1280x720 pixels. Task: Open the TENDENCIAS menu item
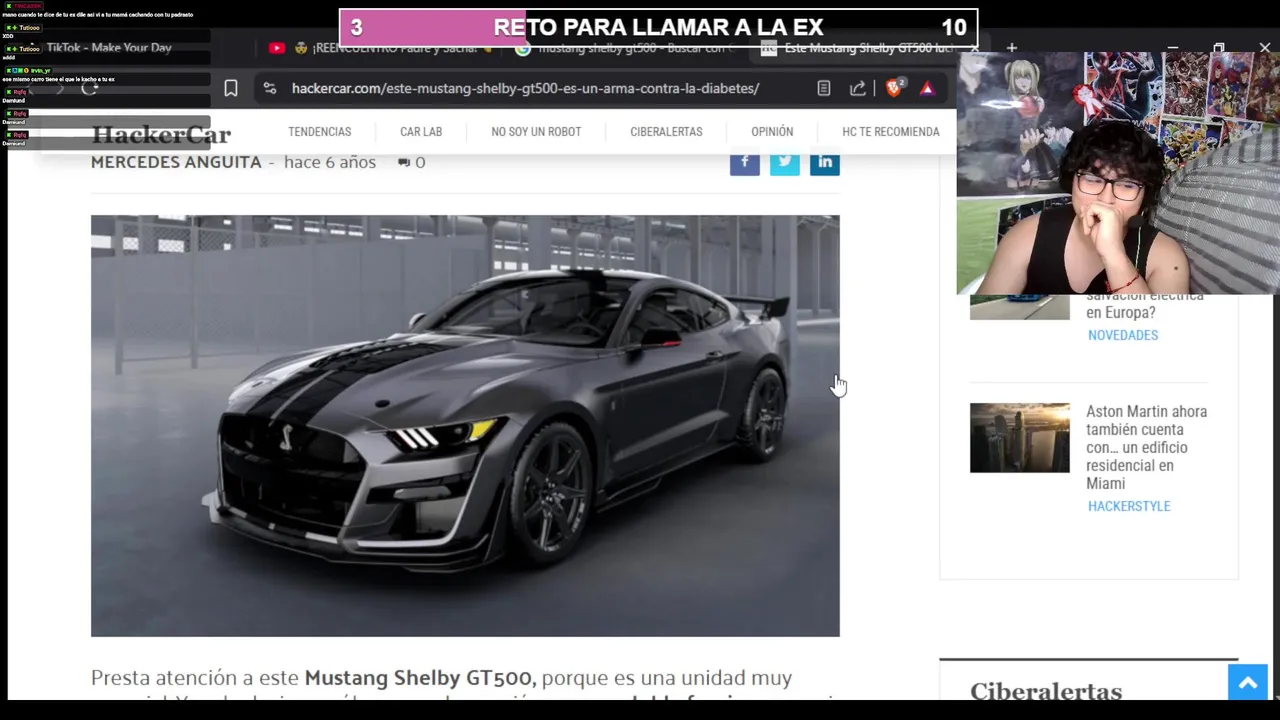point(320,131)
